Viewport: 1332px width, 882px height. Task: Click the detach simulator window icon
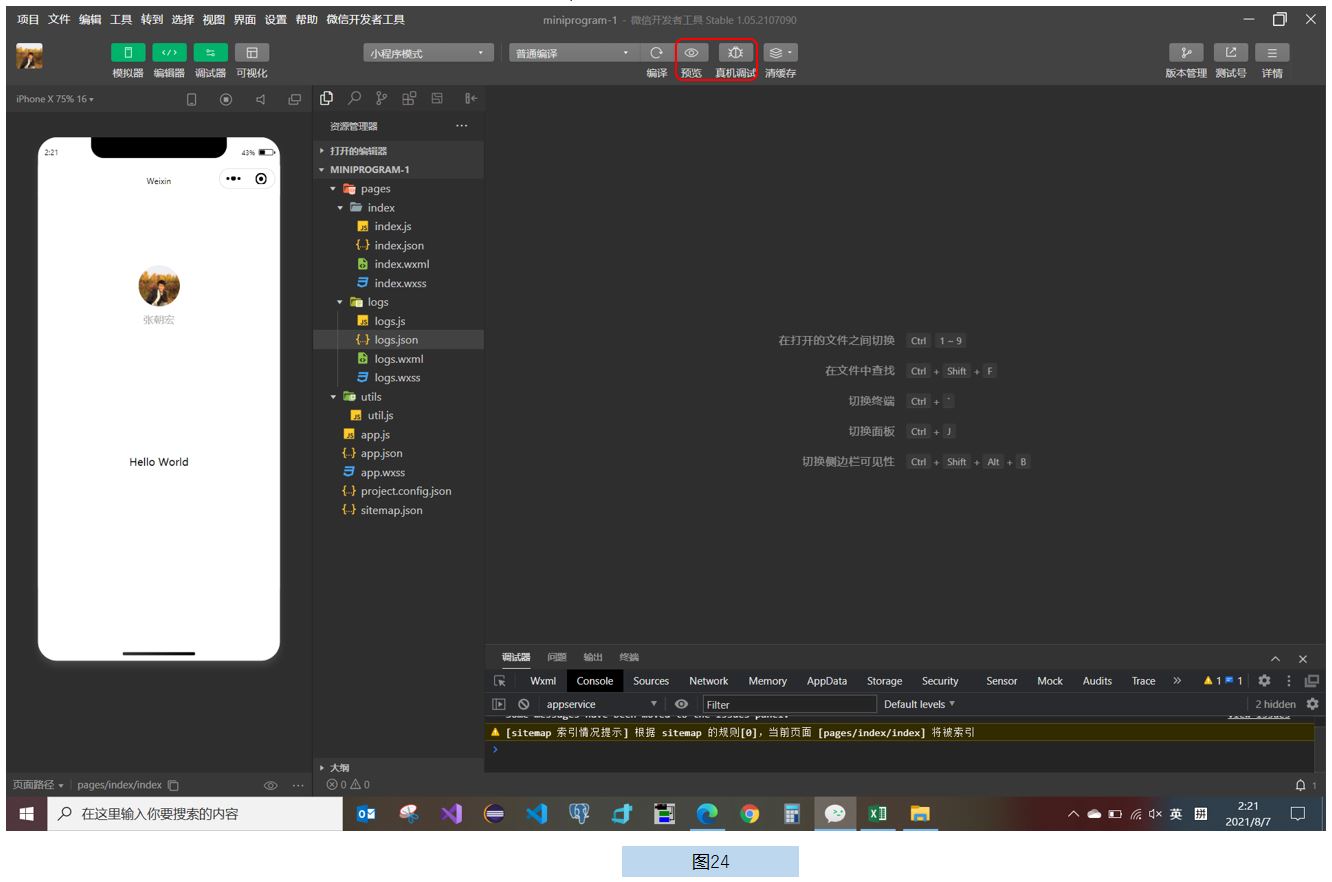(x=294, y=99)
